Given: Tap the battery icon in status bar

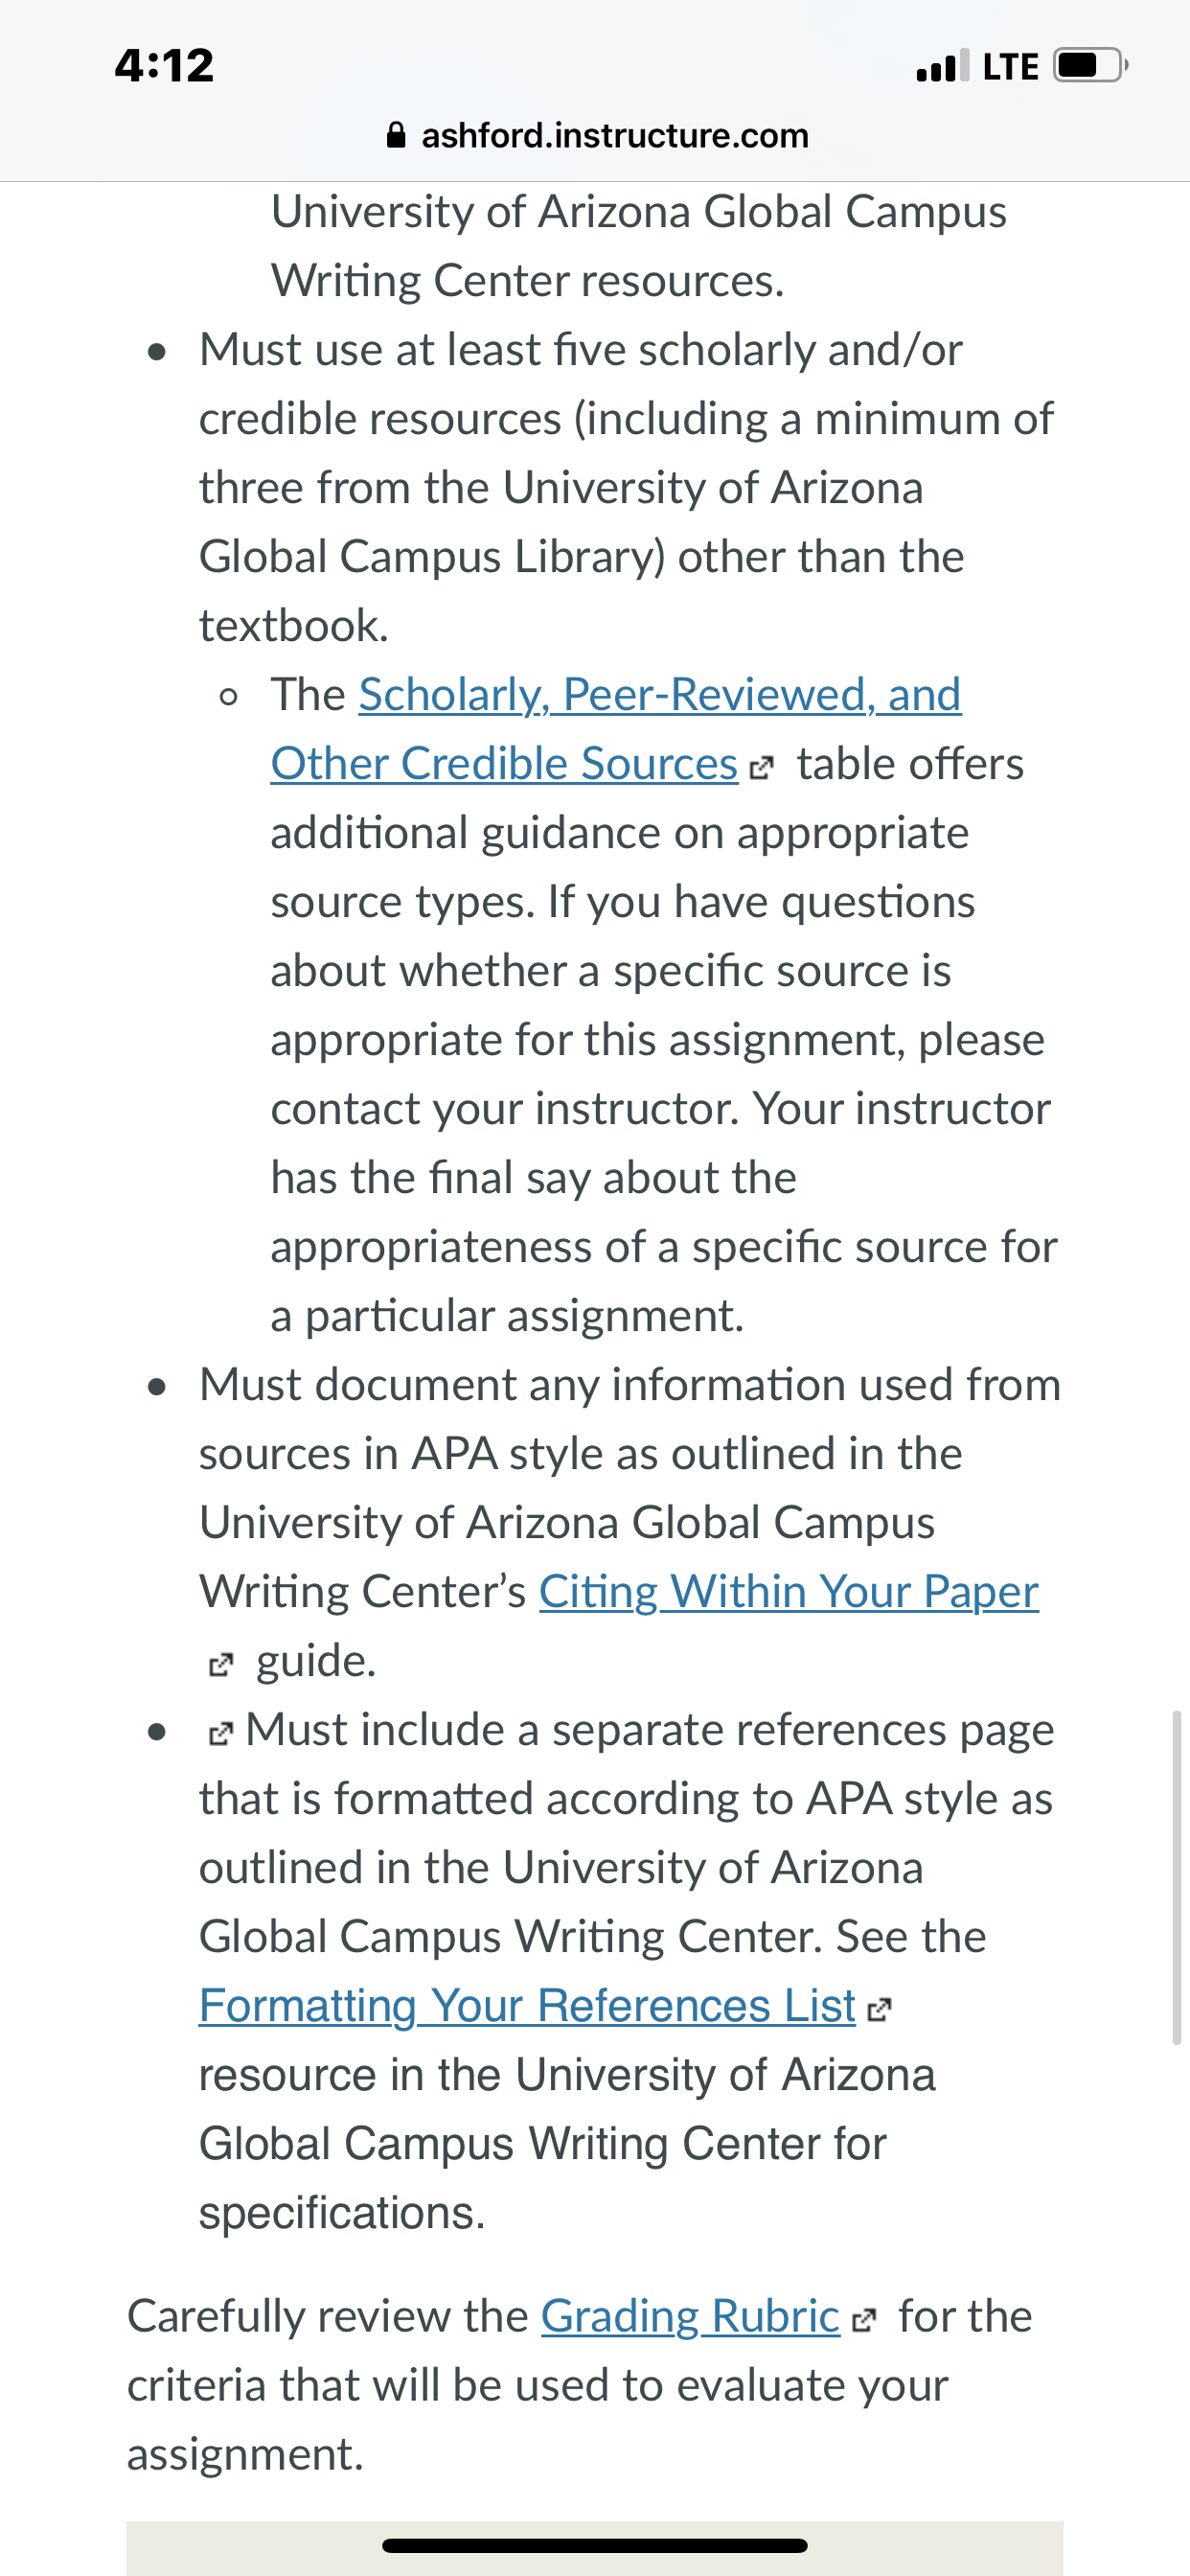Looking at the screenshot, I should pos(1091,66).
